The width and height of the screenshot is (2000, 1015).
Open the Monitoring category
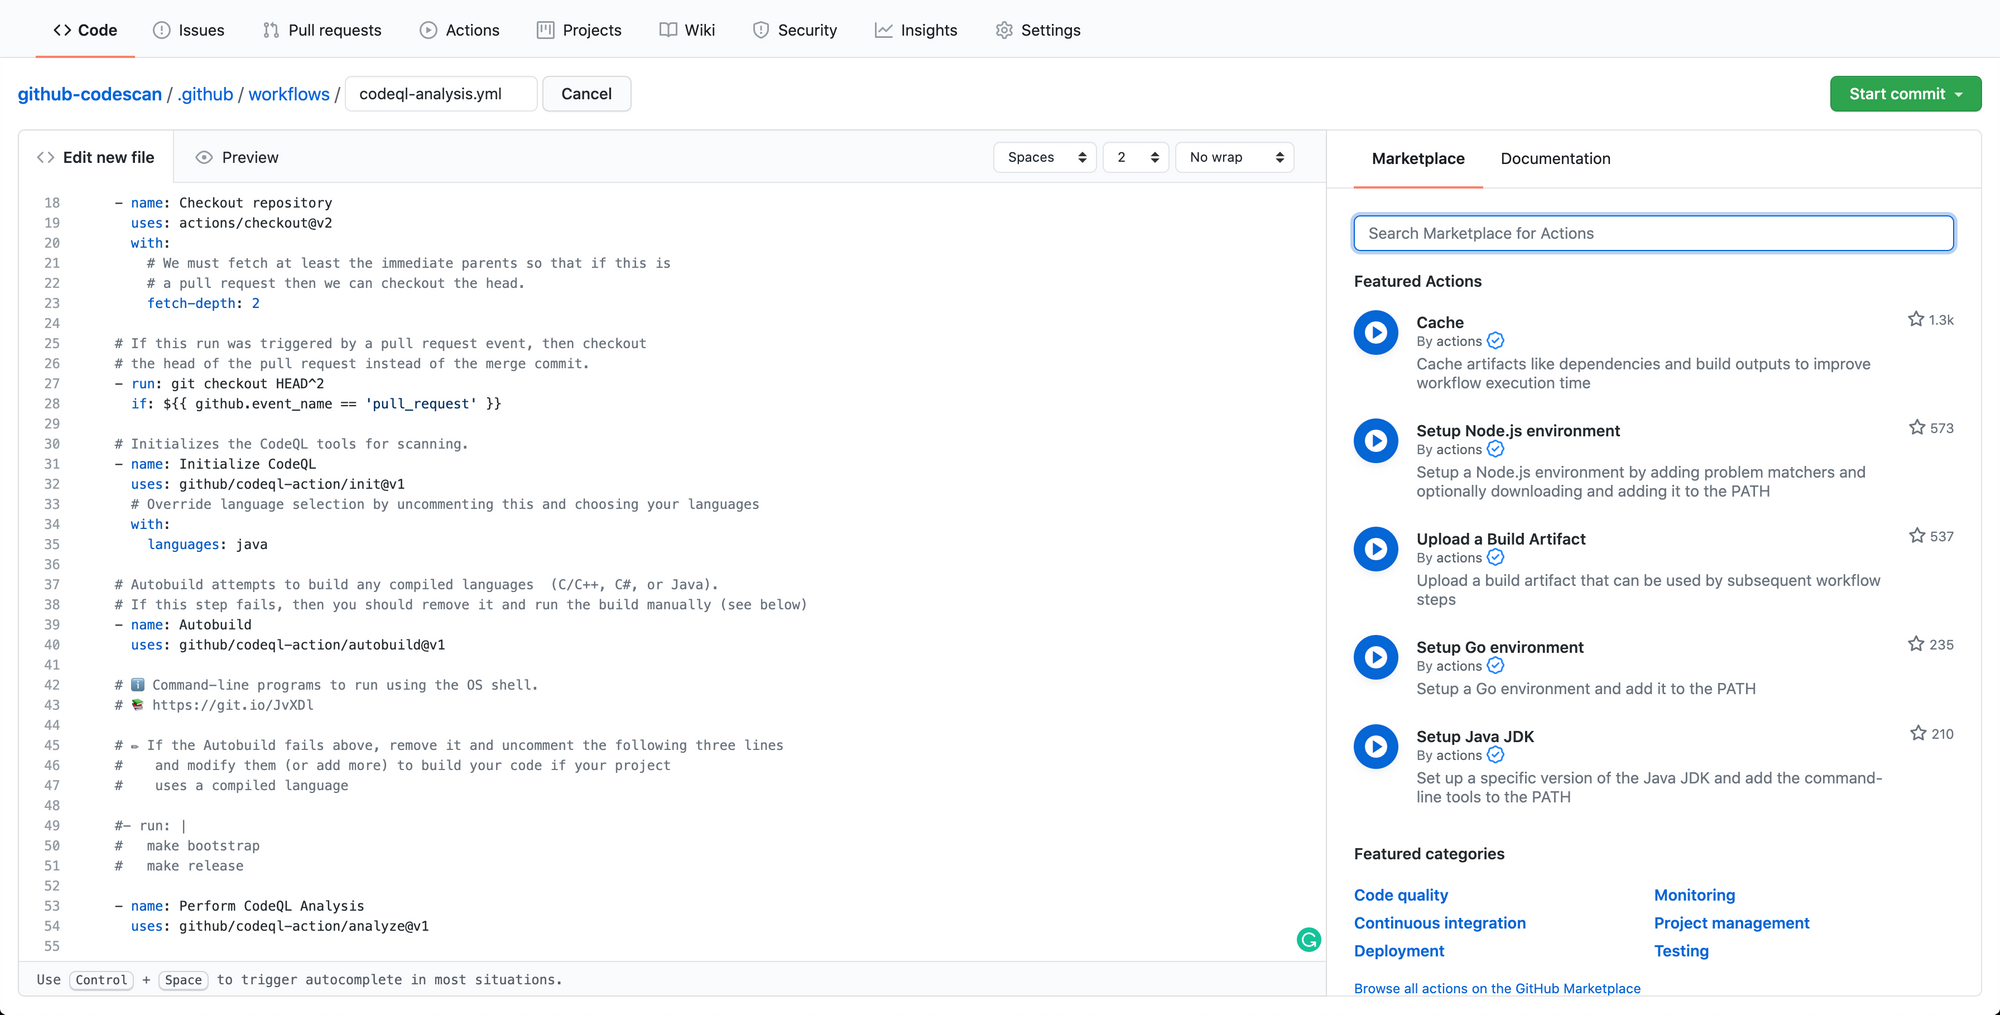[1695, 895]
